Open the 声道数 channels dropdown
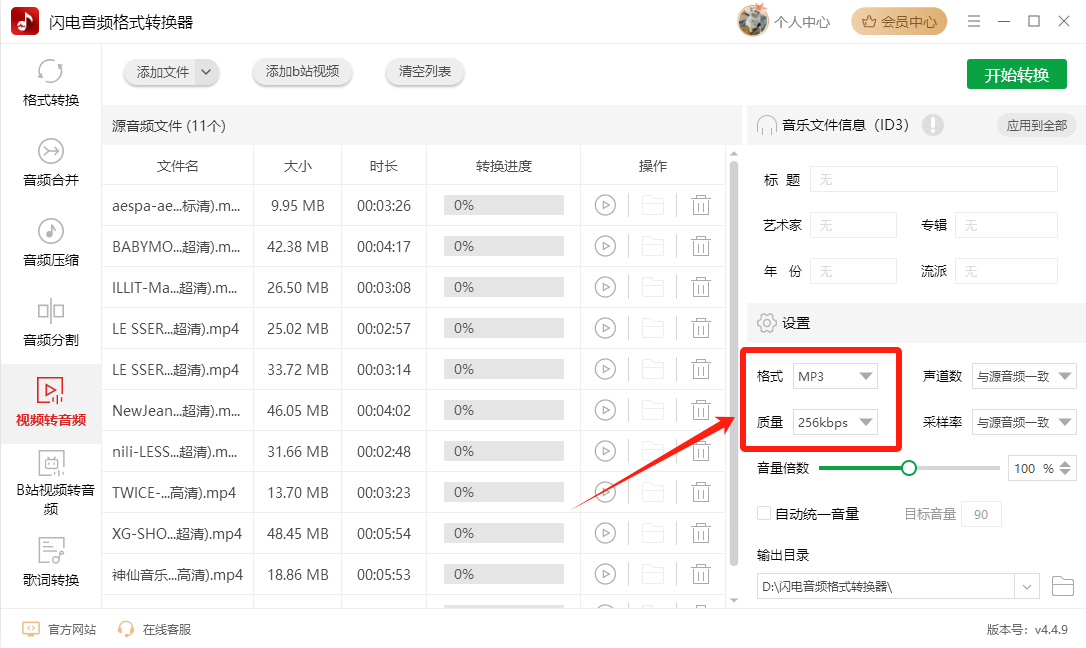 pyautogui.click(x=1024, y=376)
